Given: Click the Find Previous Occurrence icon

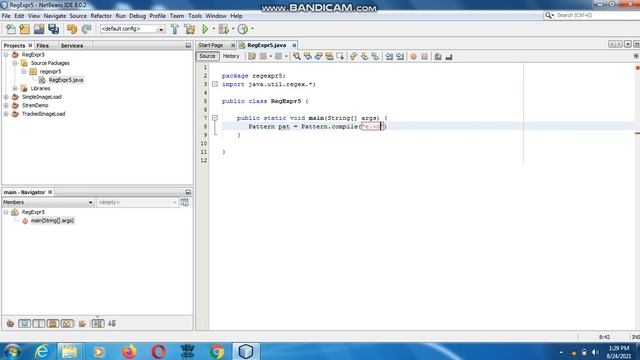Looking at the screenshot, I should 308,56.
